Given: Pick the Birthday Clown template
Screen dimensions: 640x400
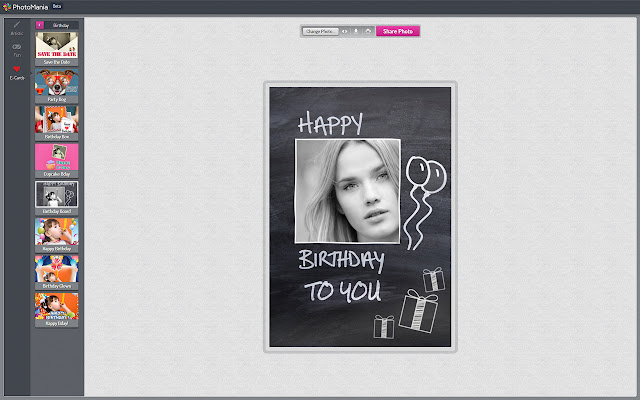Looking at the screenshot, I should pos(57,270).
